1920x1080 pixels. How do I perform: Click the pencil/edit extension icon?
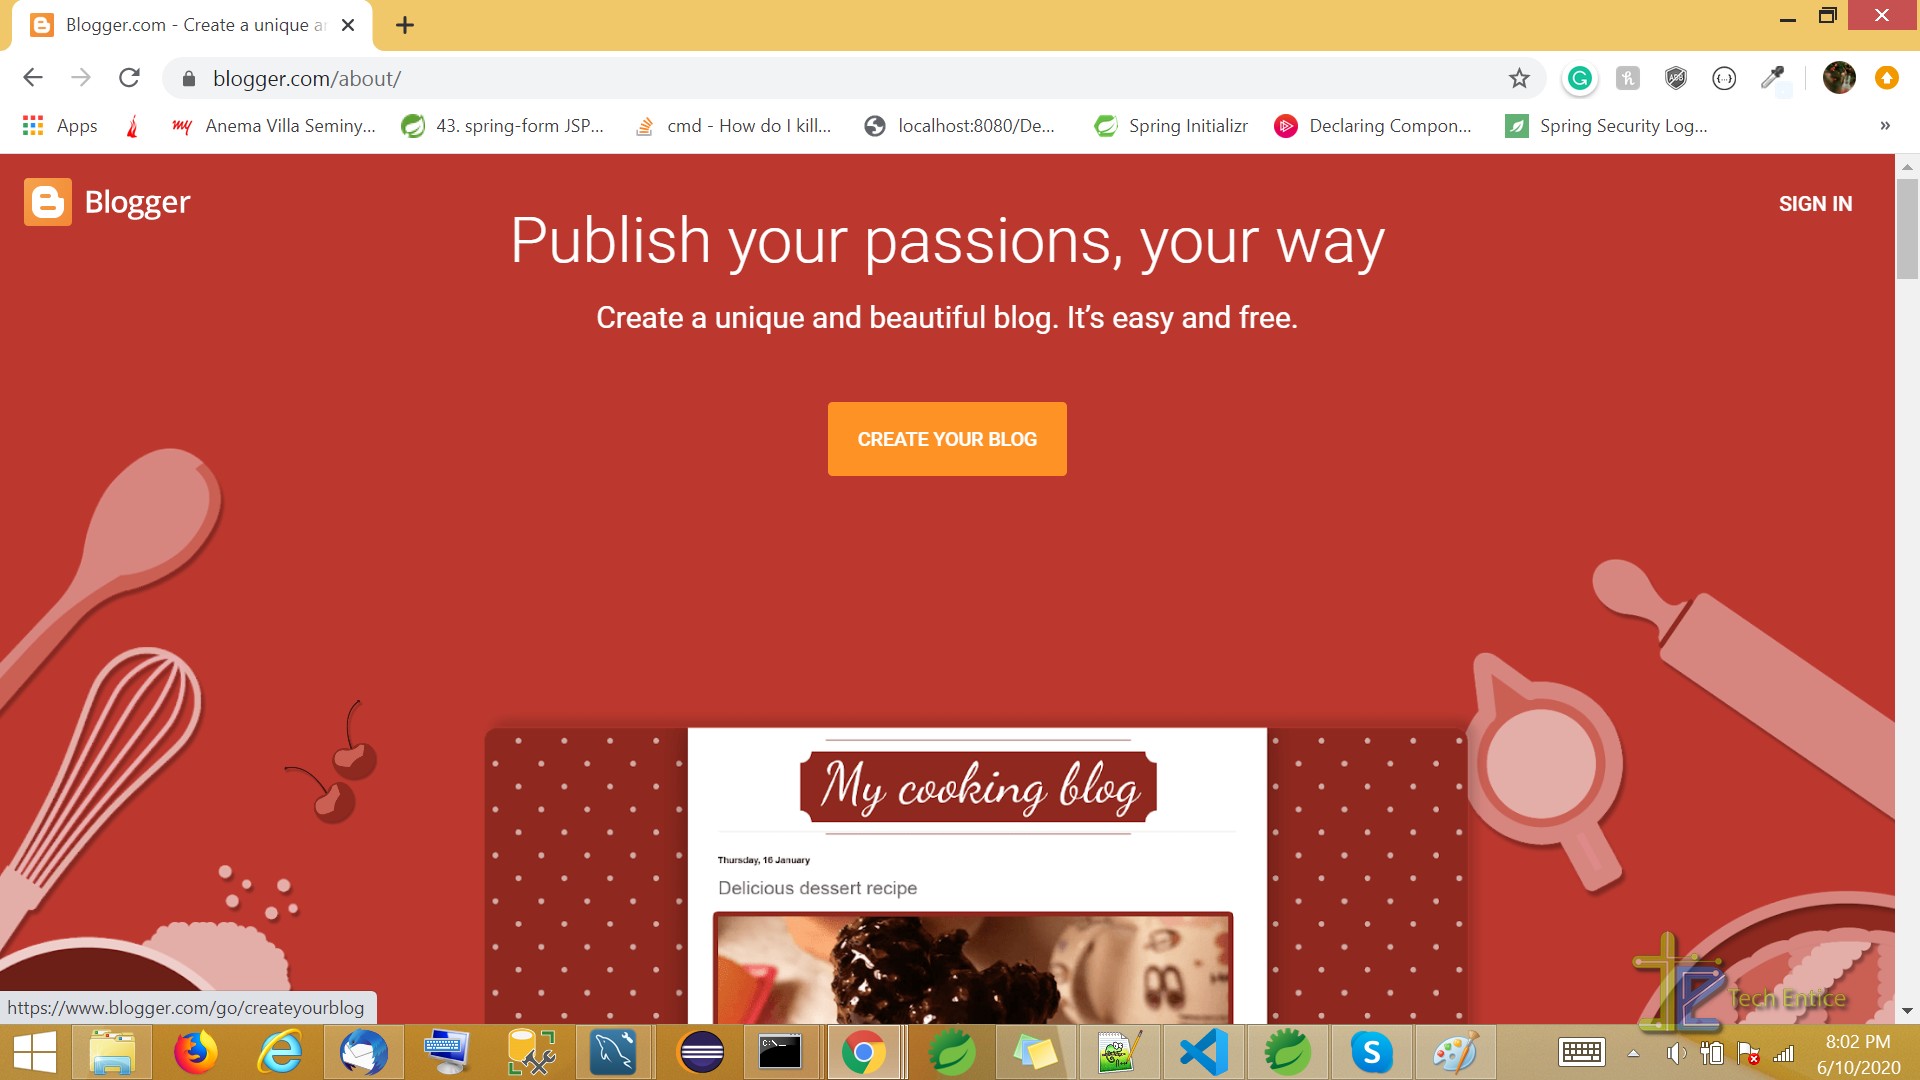(x=1771, y=78)
